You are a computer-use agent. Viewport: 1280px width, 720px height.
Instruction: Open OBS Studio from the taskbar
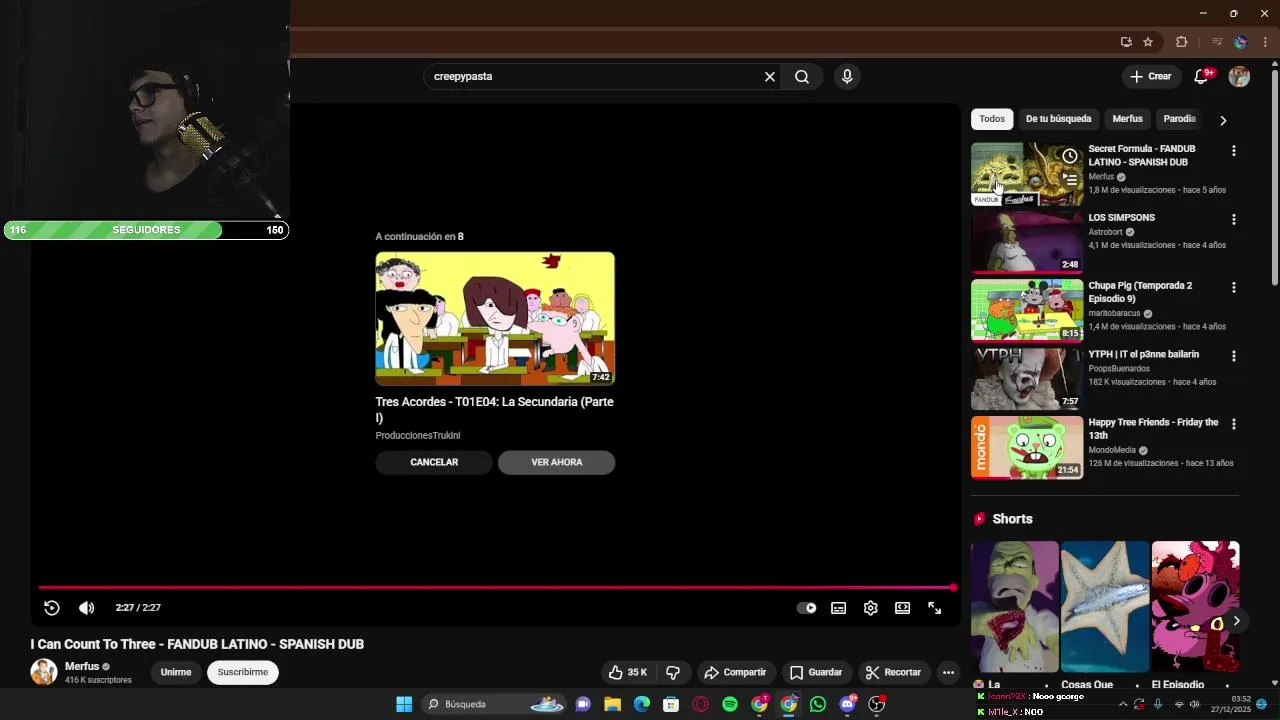[x=877, y=704]
